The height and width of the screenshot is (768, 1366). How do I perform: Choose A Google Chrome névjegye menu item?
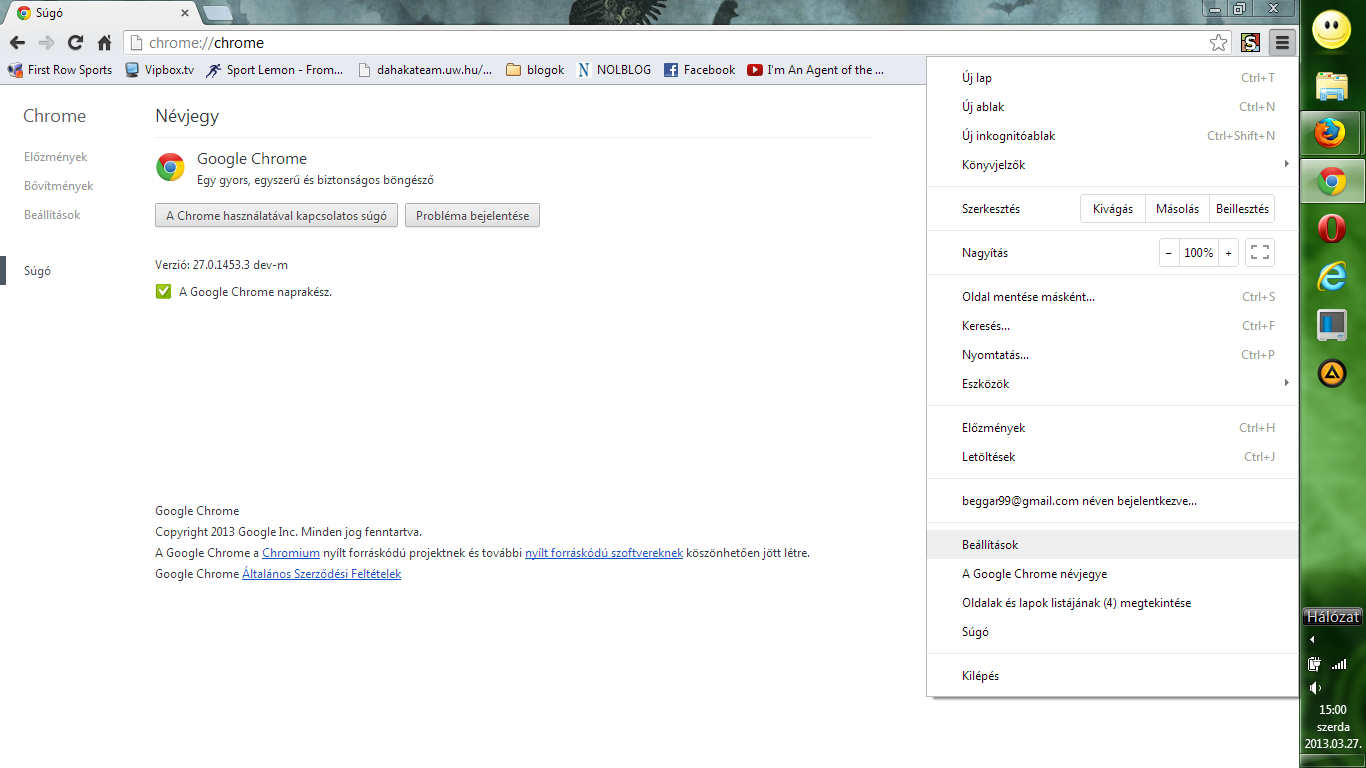[1112, 574]
